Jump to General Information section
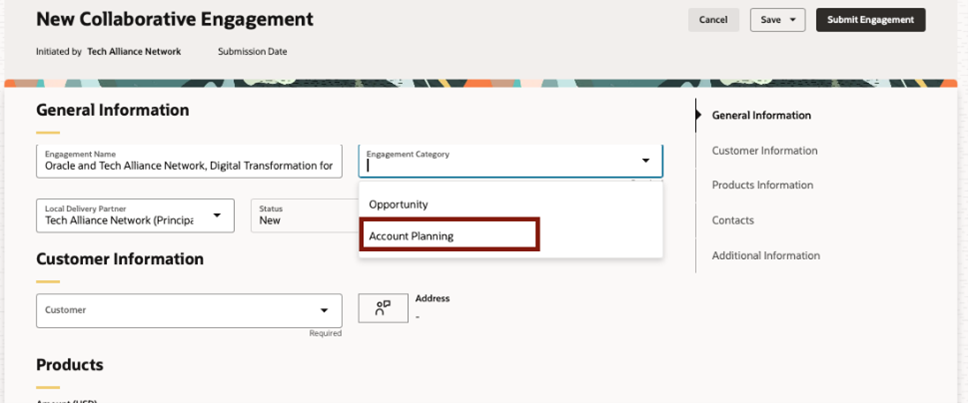 point(761,115)
